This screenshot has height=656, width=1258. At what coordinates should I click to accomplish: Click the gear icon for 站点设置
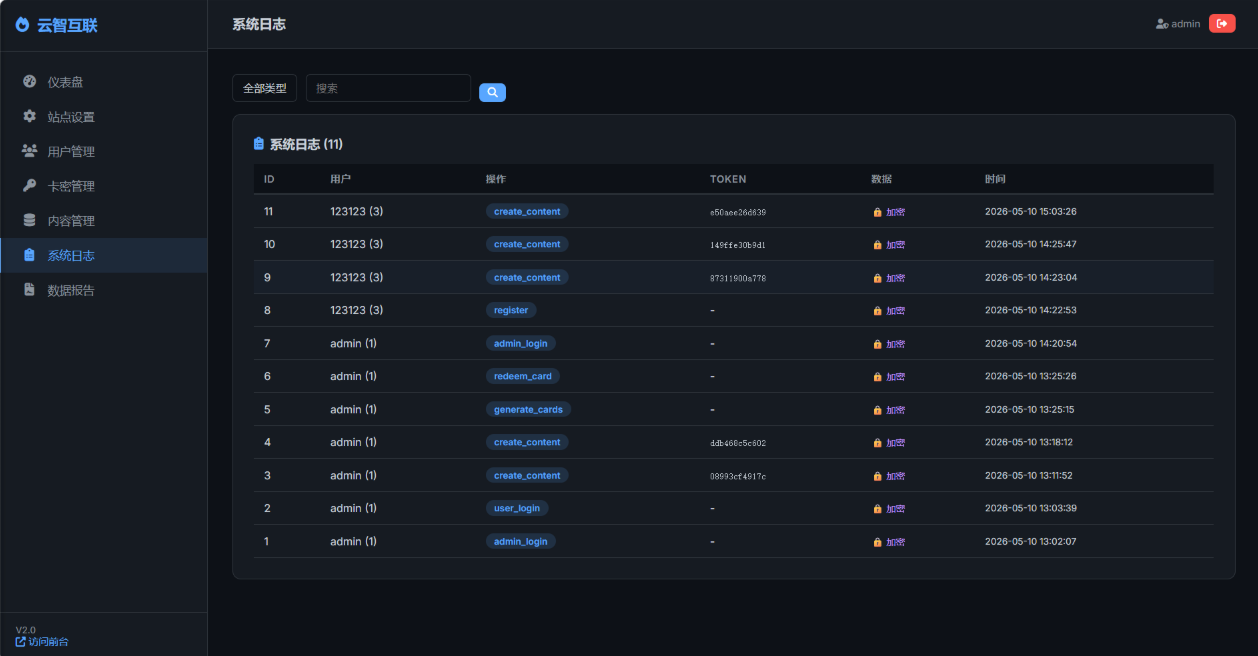tap(29, 116)
